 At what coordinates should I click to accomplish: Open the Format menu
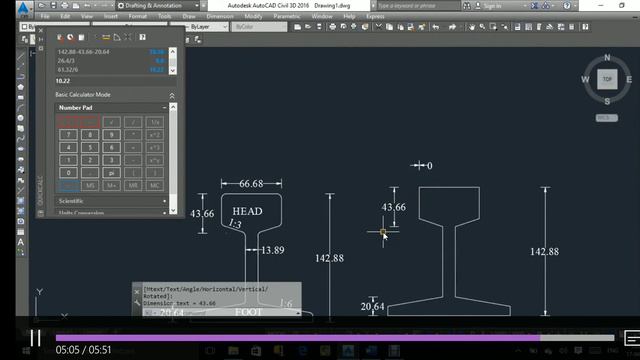point(138,16)
